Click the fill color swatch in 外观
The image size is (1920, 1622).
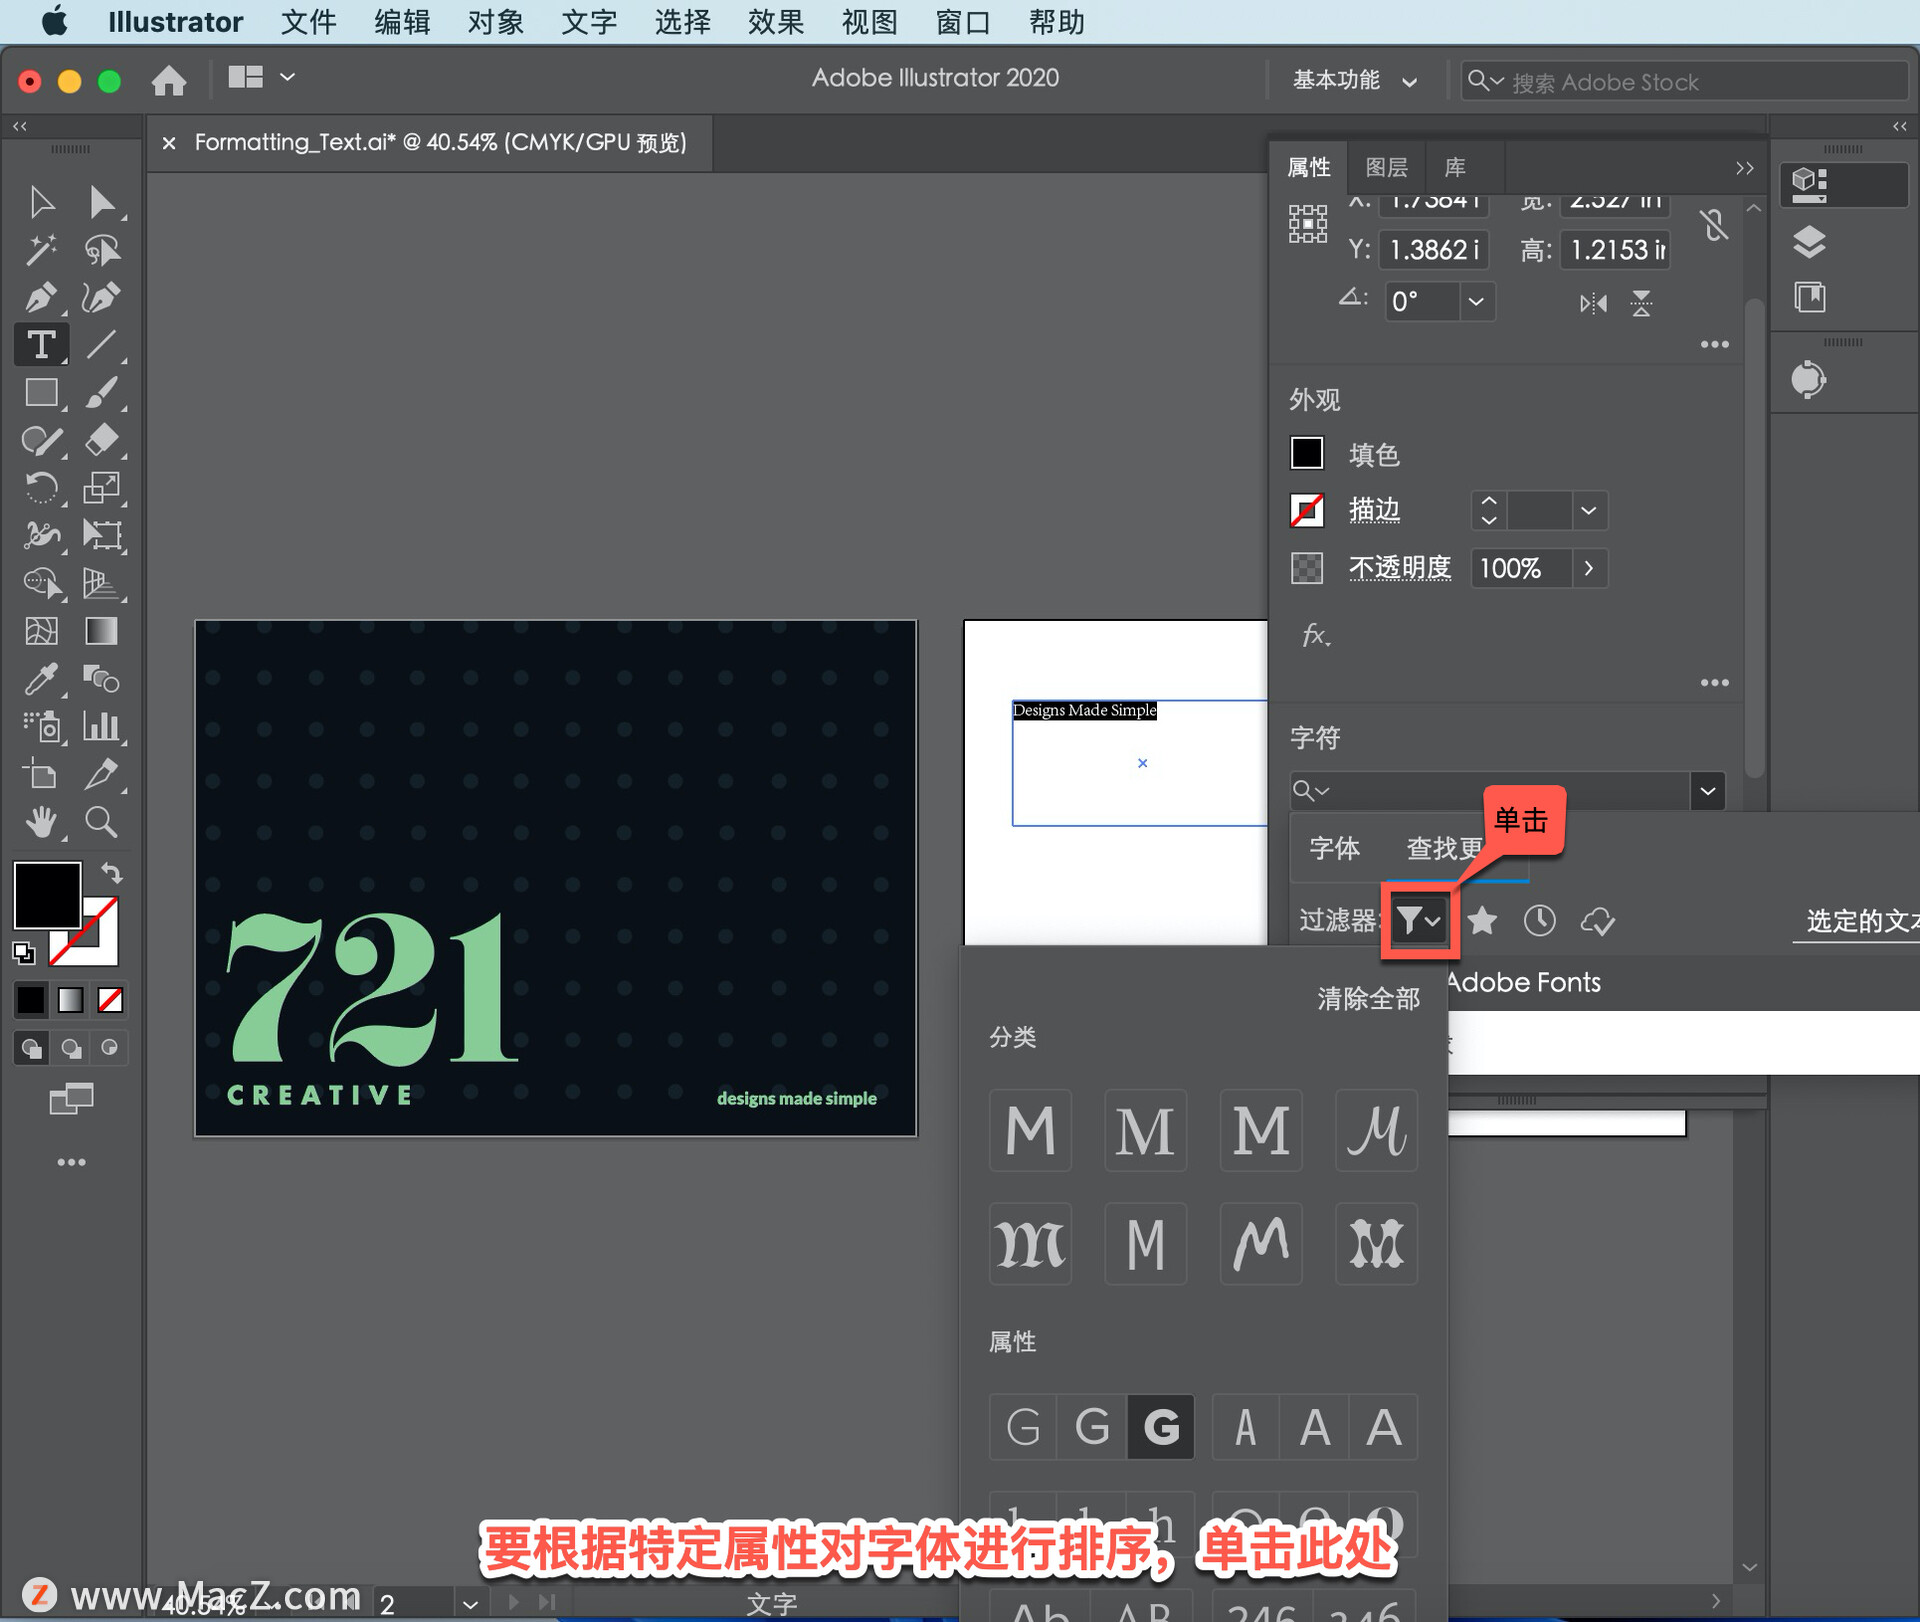[x=1306, y=454]
